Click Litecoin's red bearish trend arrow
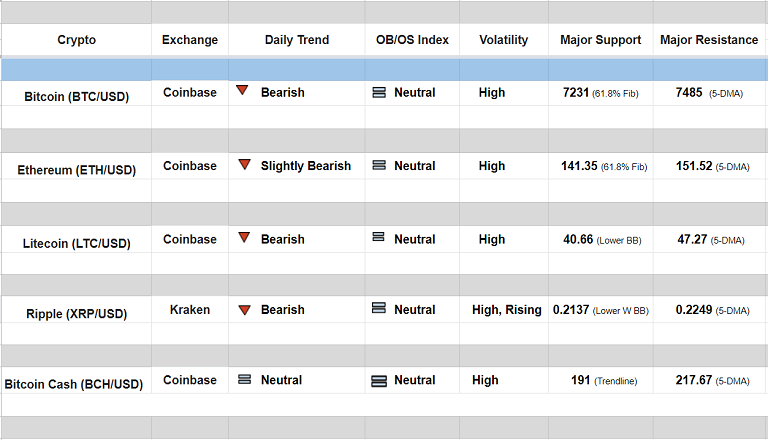The width and height of the screenshot is (768, 440). [243, 238]
